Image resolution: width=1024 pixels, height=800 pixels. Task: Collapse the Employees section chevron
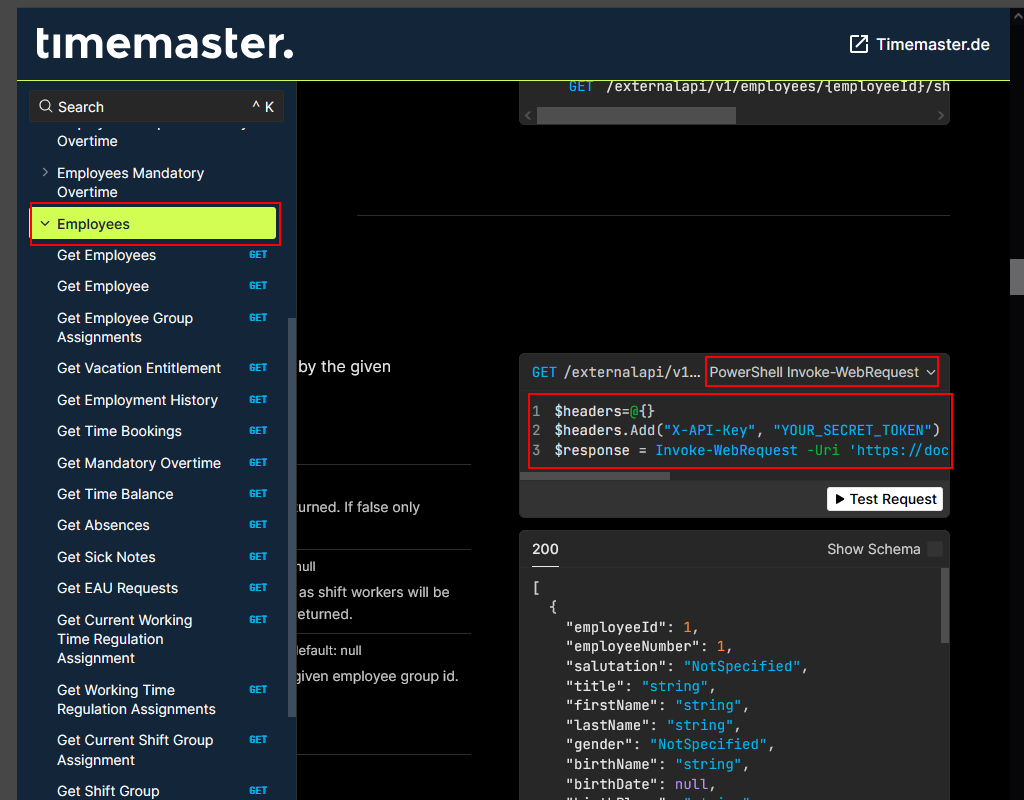[x=45, y=224]
